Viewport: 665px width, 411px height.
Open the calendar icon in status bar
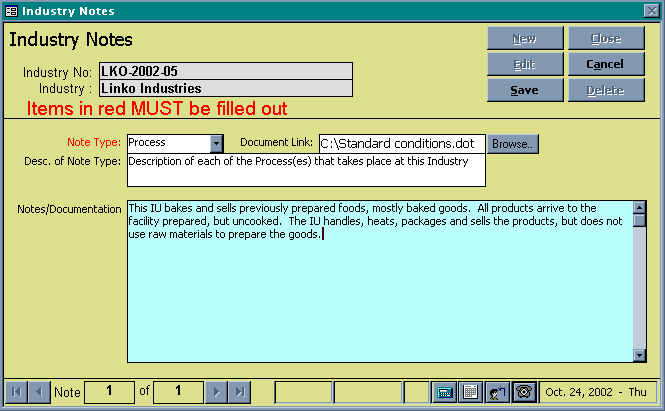pos(470,392)
